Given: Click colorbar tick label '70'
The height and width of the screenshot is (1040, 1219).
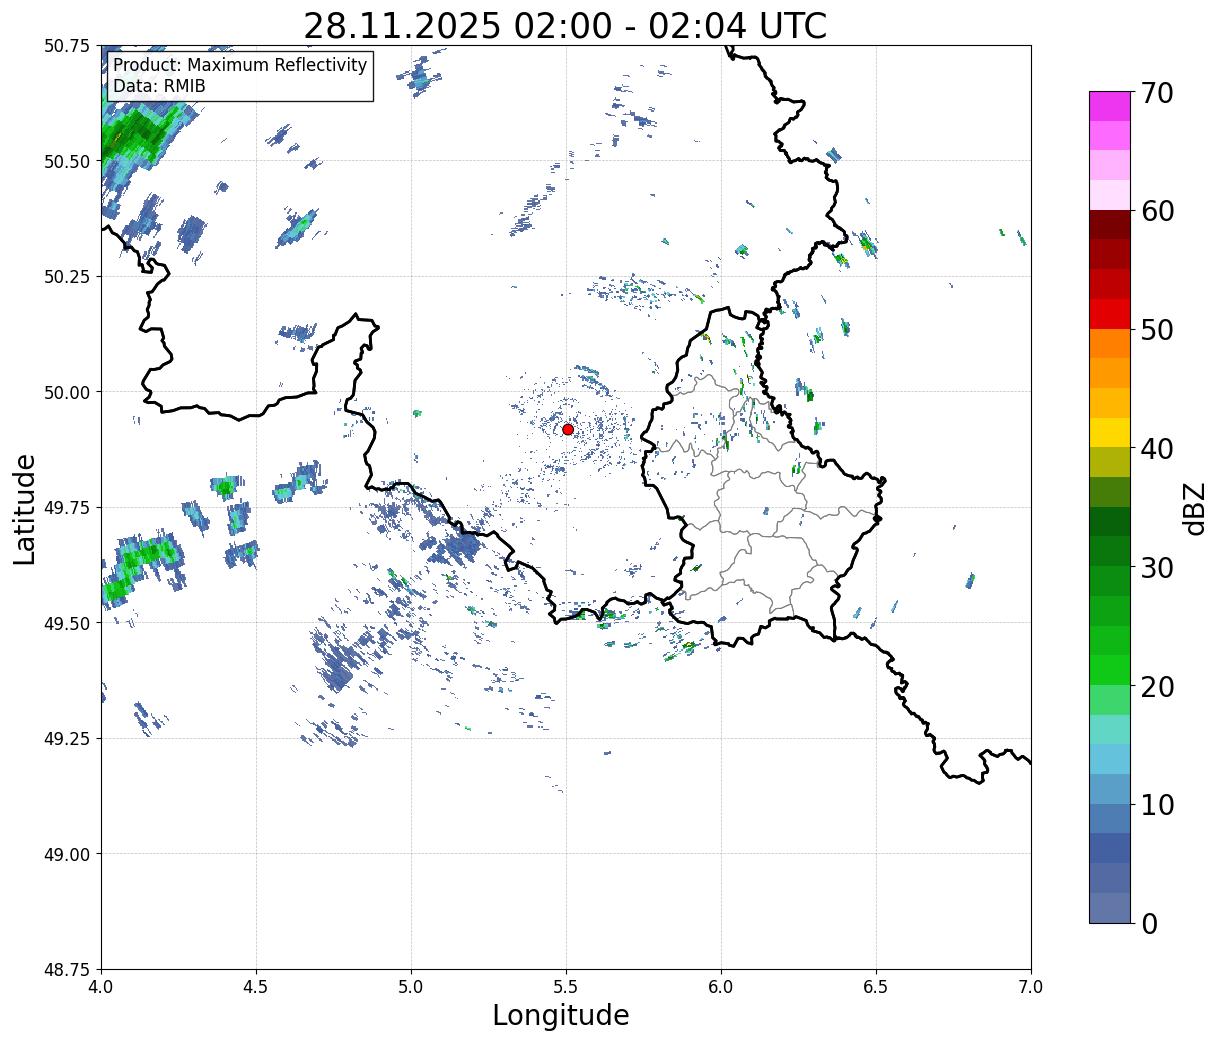Looking at the screenshot, I should pos(1156,93).
